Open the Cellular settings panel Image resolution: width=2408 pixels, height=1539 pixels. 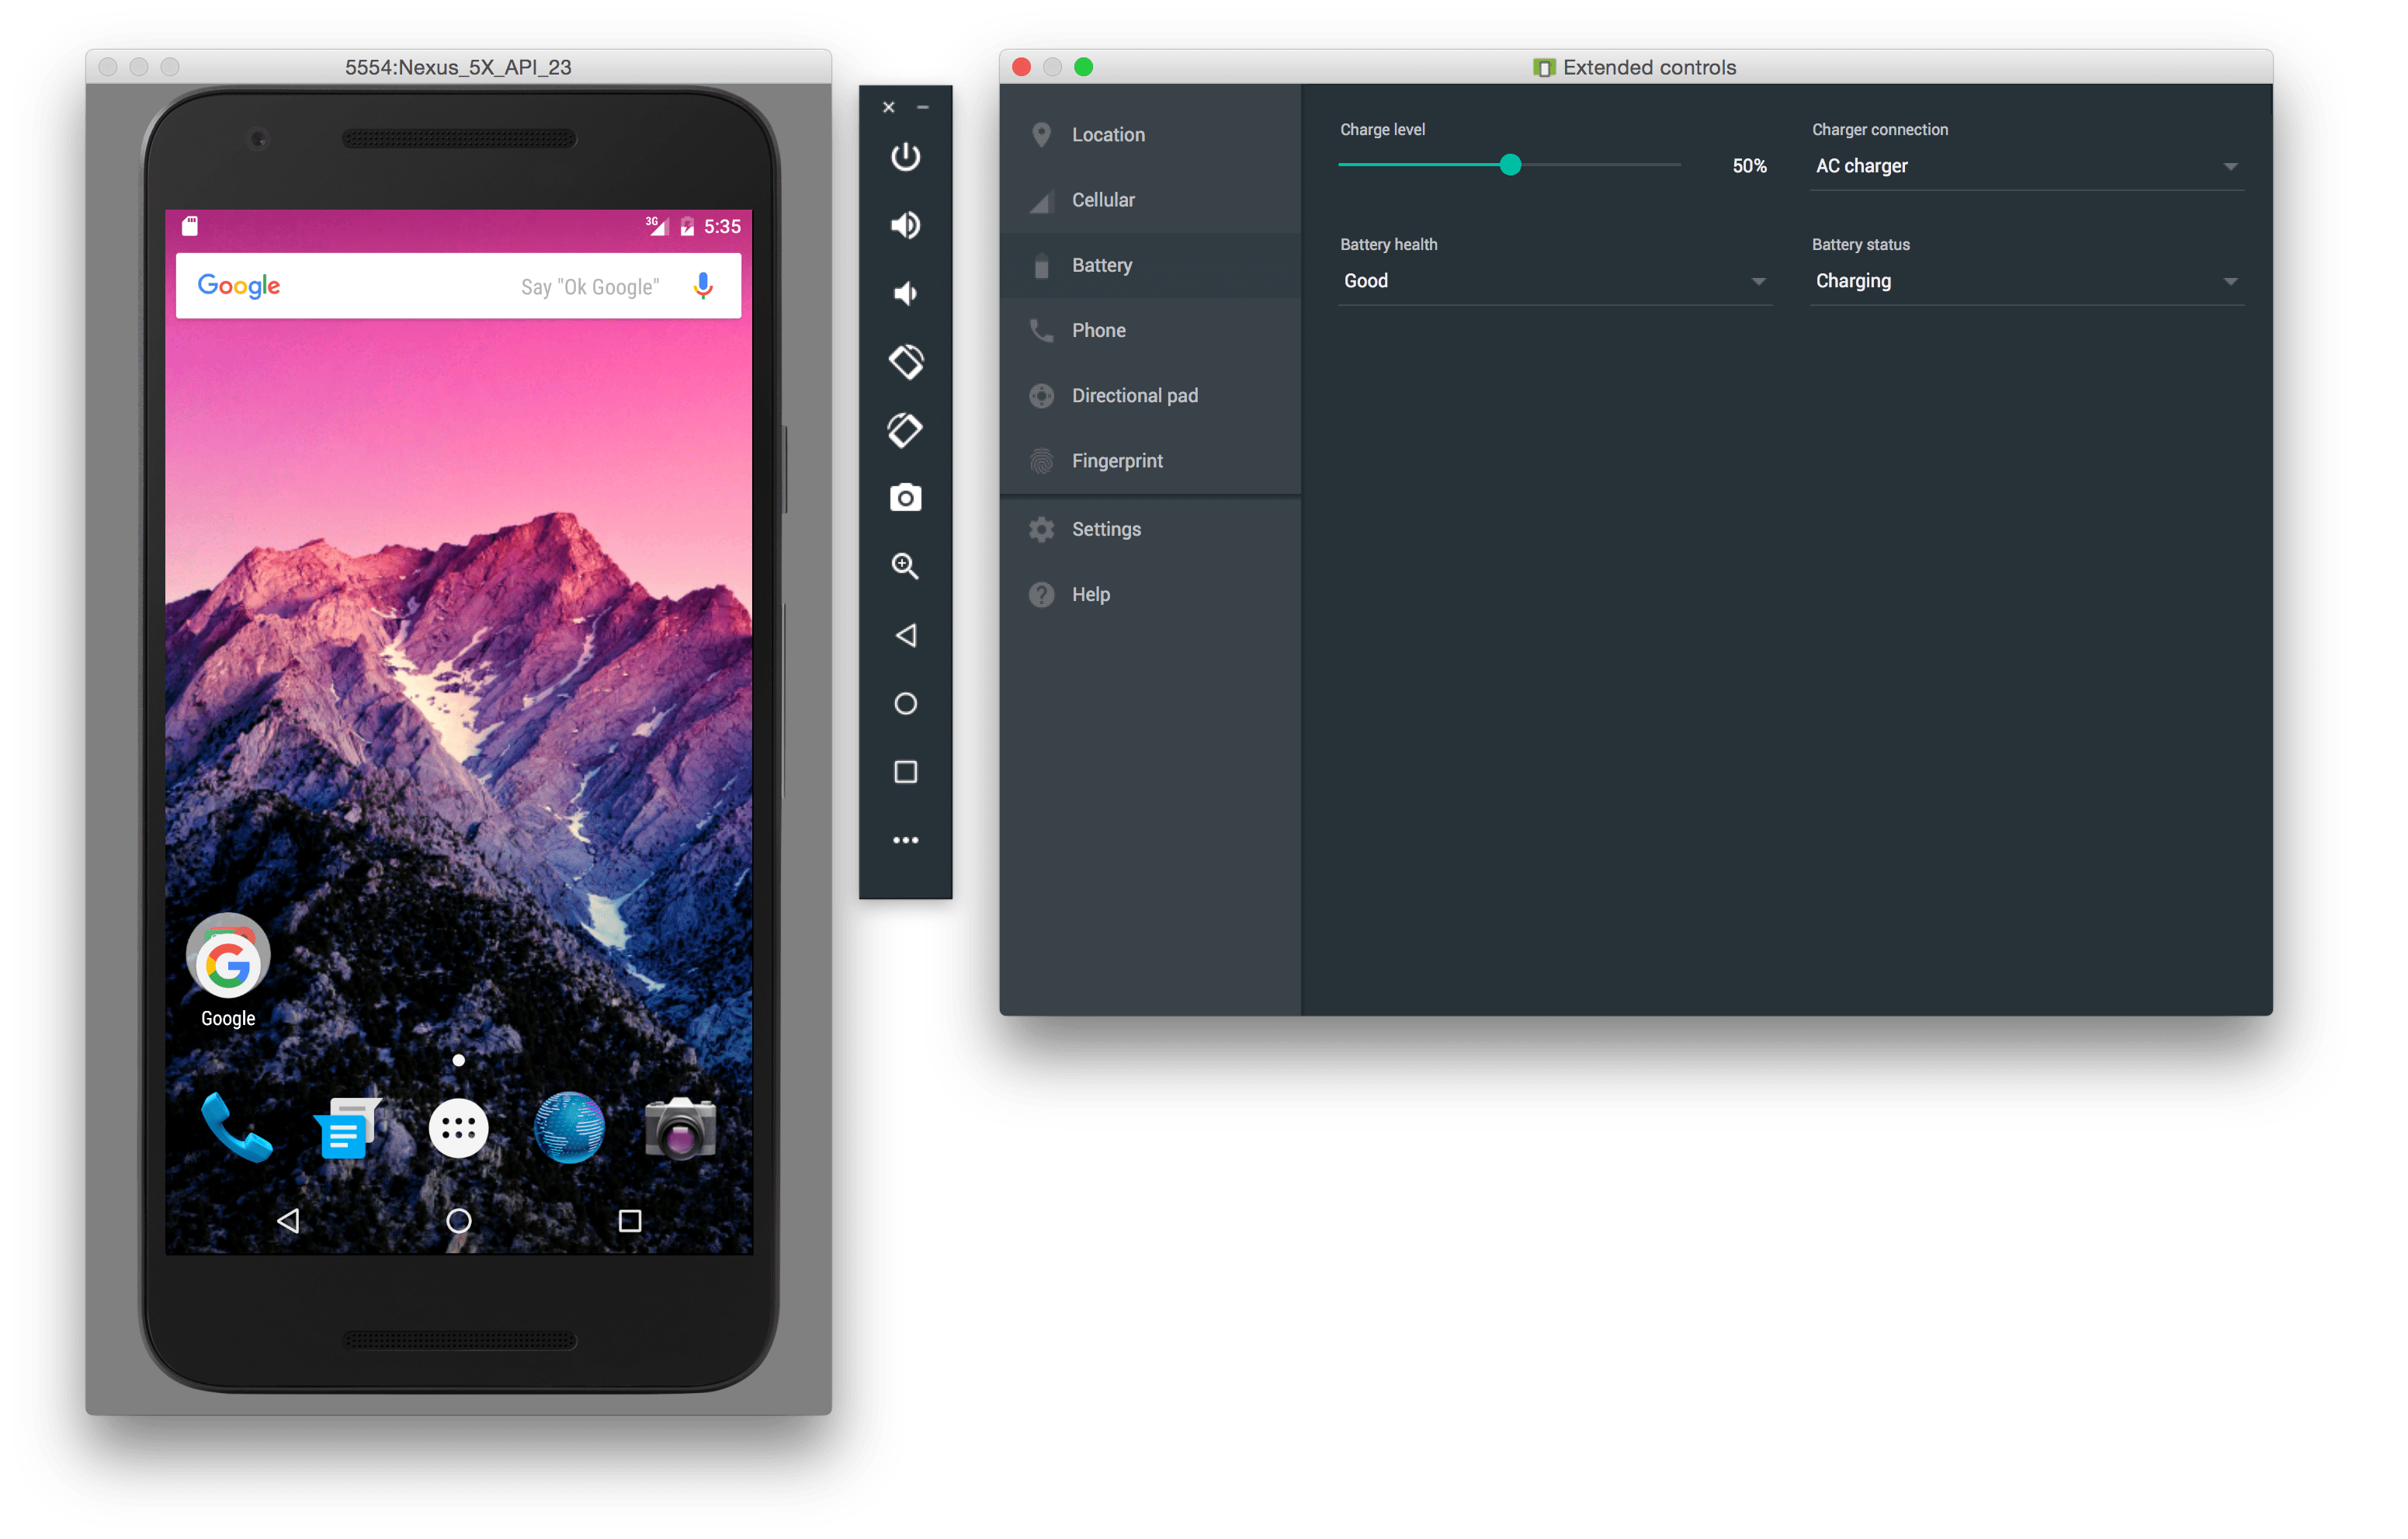coord(1103,200)
